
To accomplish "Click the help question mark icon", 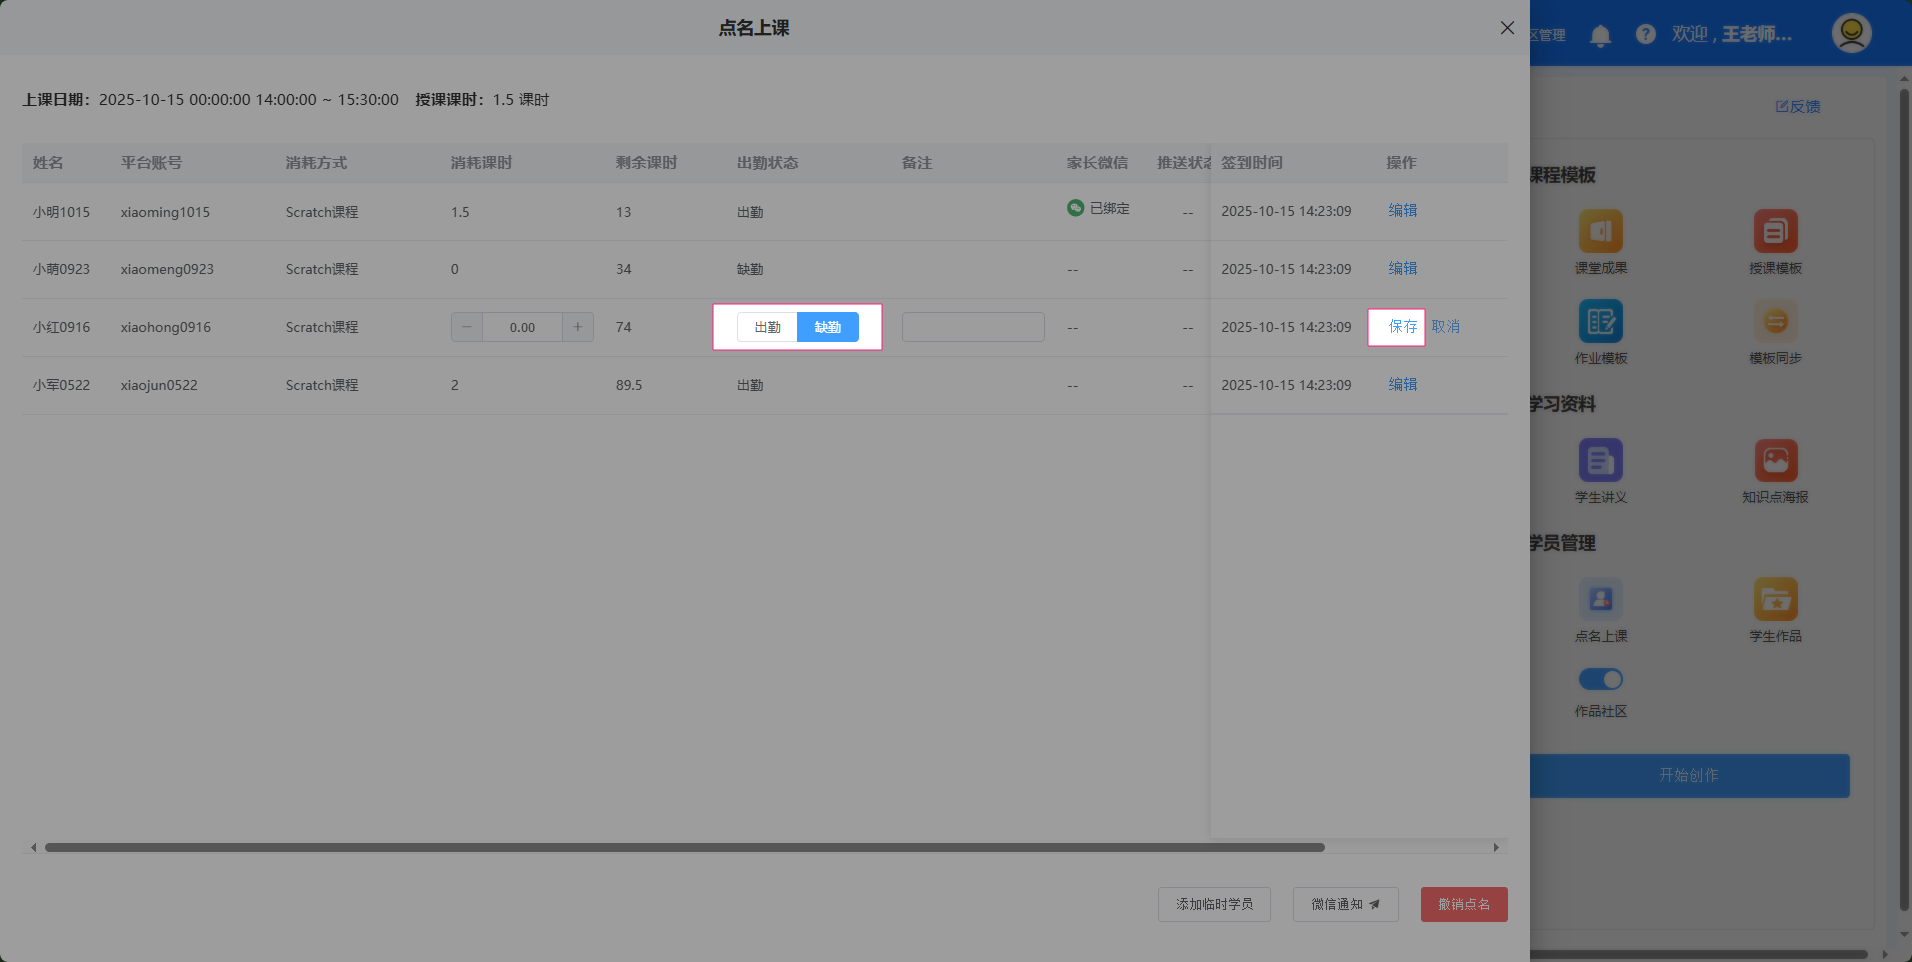I will tap(1645, 34).
